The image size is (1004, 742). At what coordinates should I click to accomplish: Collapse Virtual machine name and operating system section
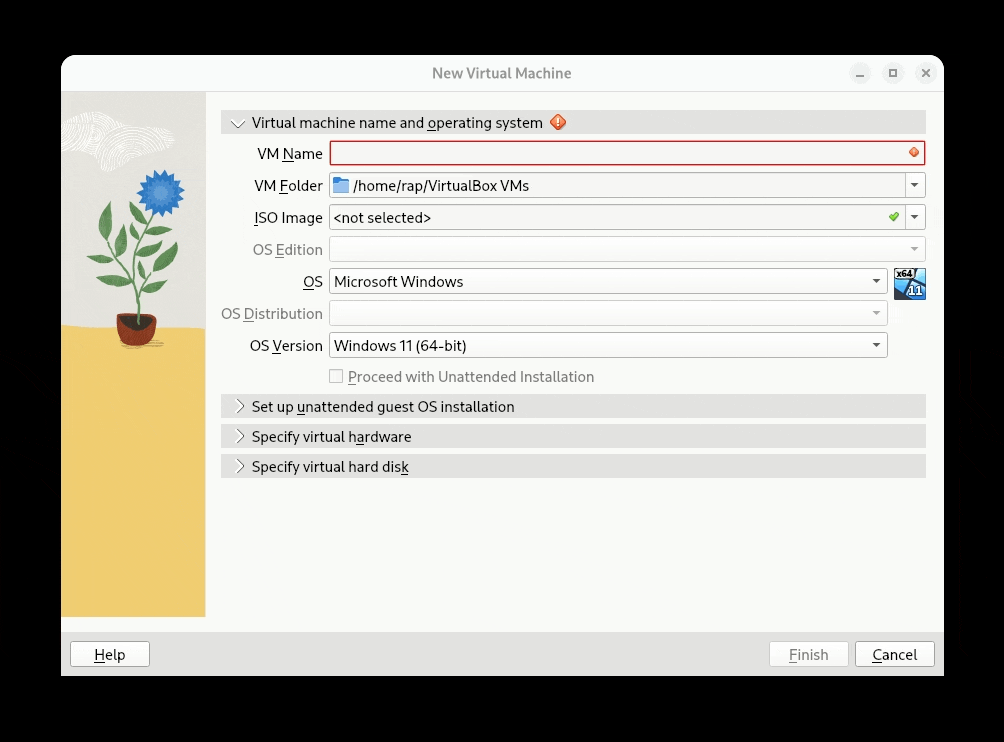pos(238,123)
